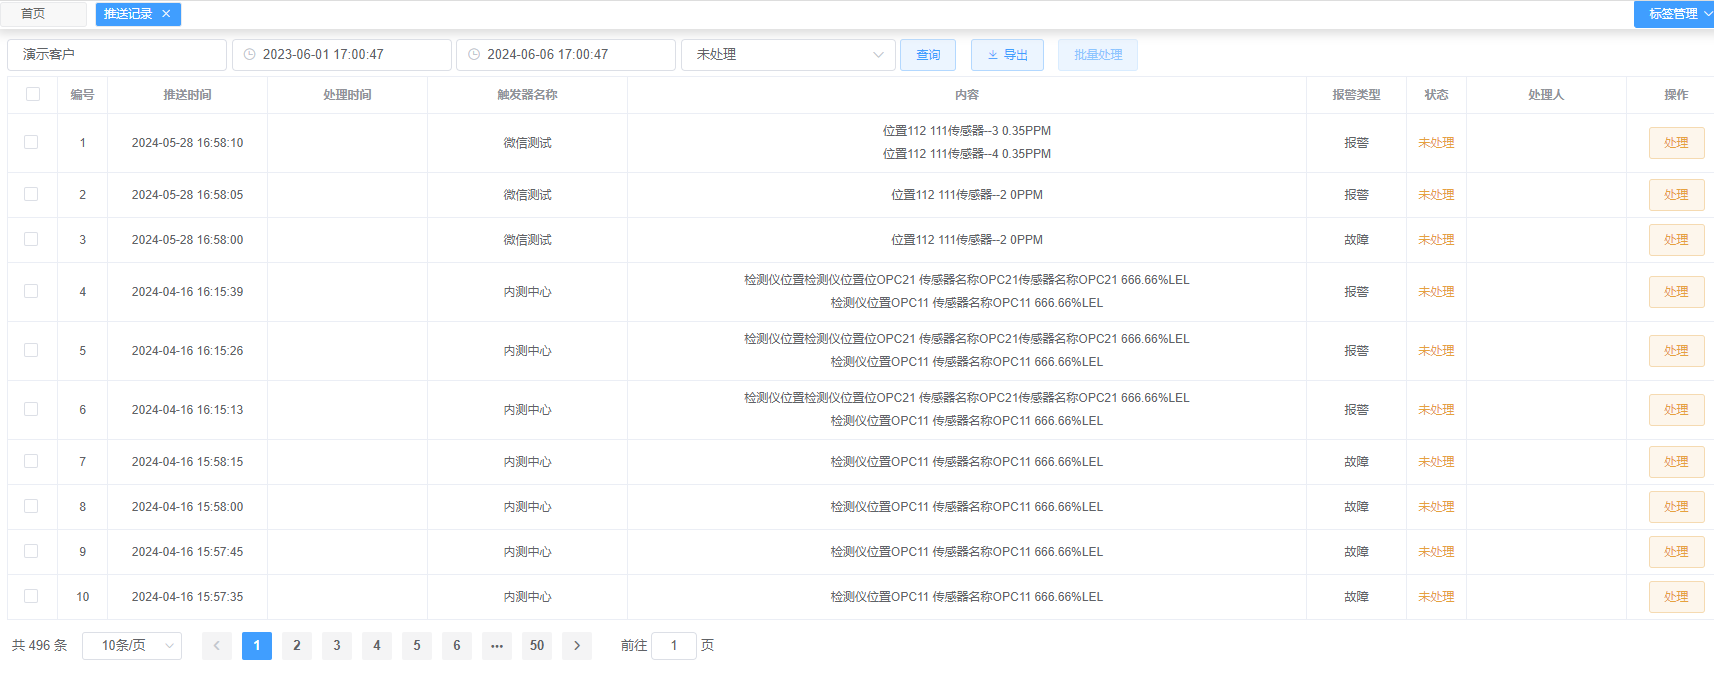The image size is (1714, 685).
Task: Click the 前往 page number input box
Action: coord(674,646)
